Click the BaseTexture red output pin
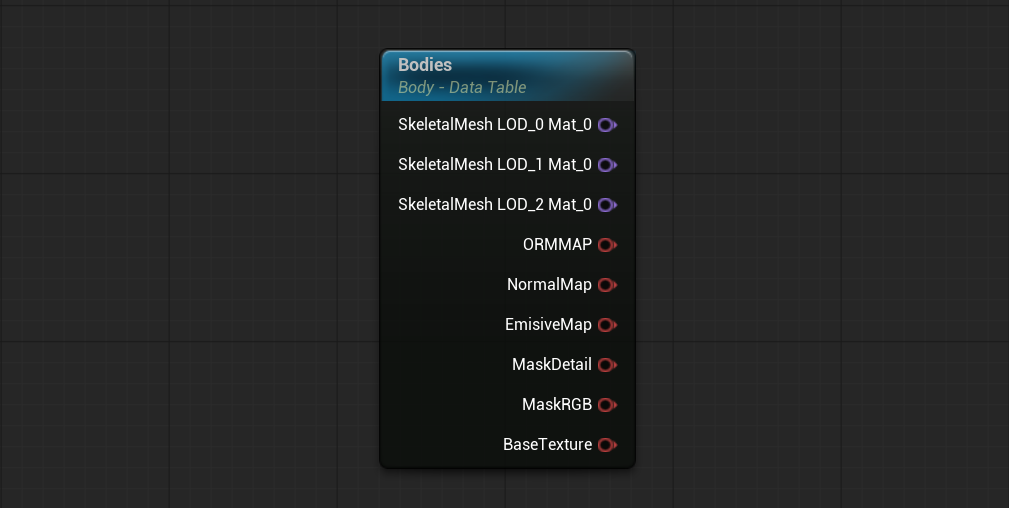The image size is (1009, 508). click(607, 445)
